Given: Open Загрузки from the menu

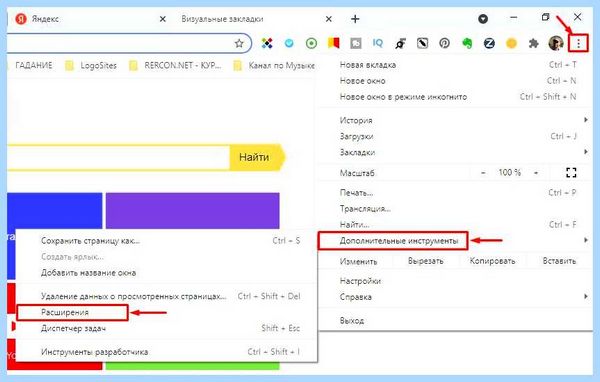Looking at the screenshot, I should point(455,136).
